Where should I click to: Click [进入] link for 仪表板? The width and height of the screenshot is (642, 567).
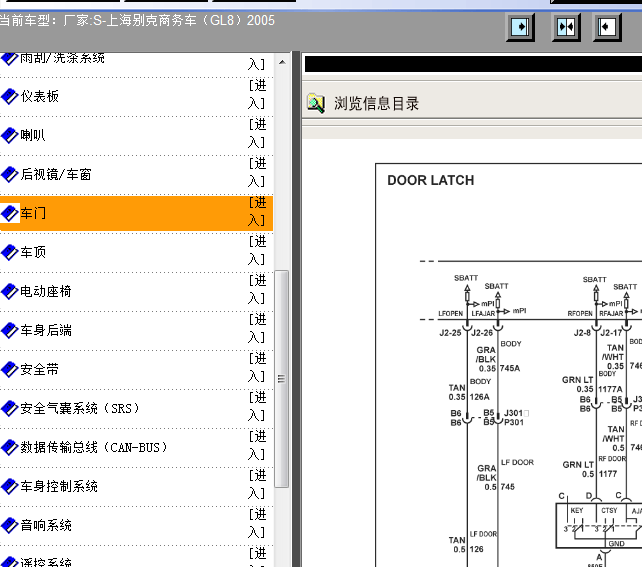pos(257,95)
